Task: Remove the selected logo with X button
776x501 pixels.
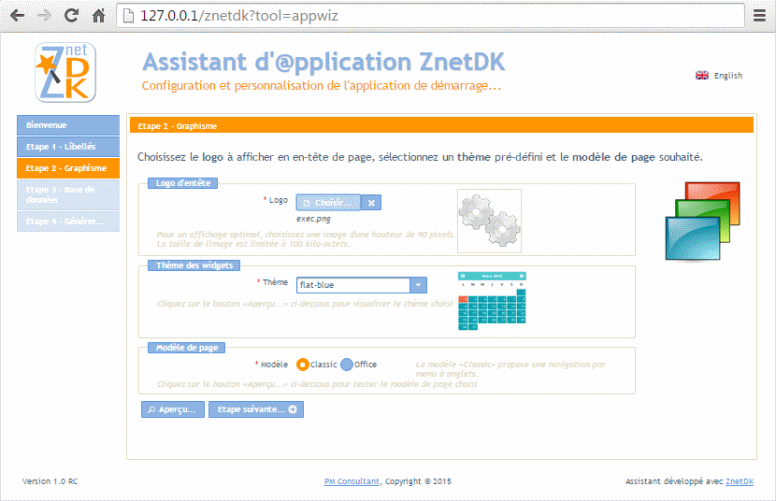Action: [x=371, y=202]
